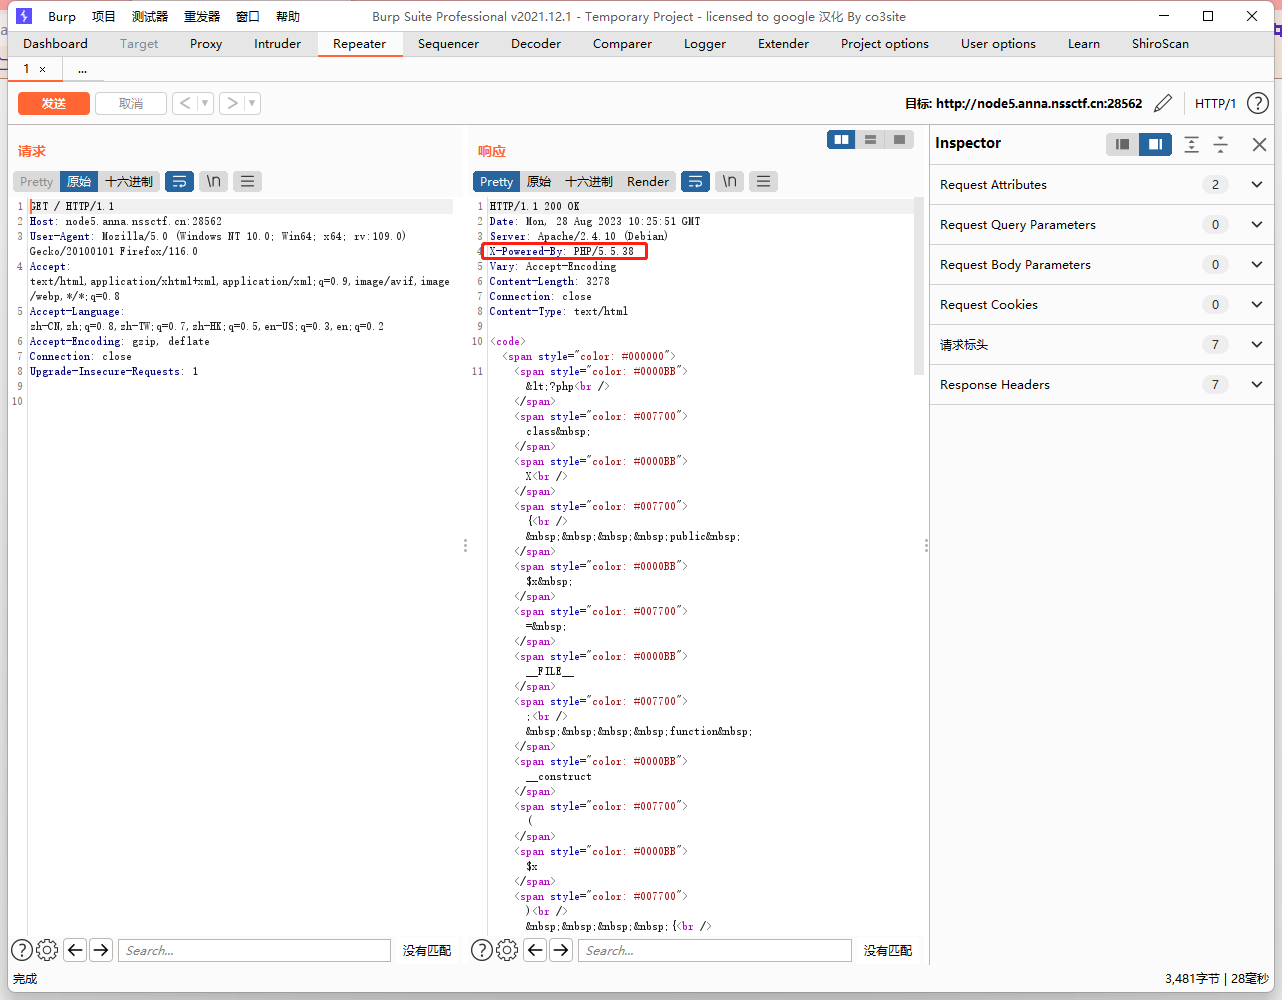Go to next match in response search
Image resolution: width=1282 pixels, height=1000 pixels.
point(561,950)
